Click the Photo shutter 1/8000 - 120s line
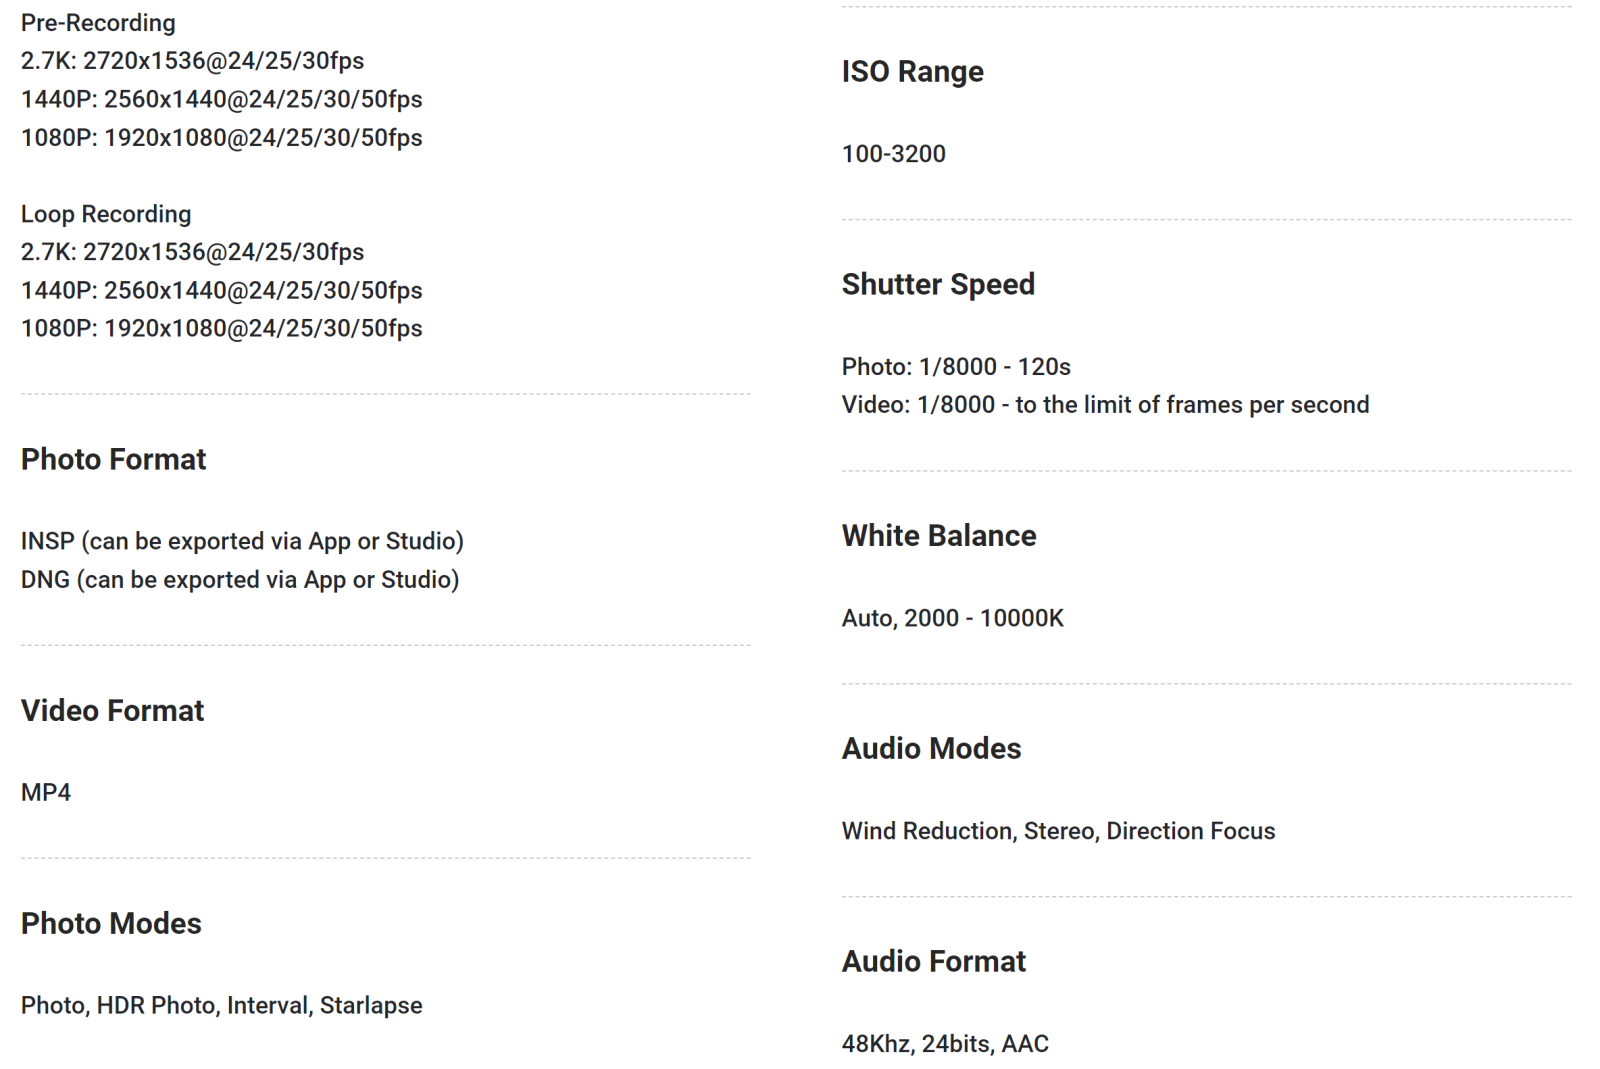Viewport: 1600px width, 1069px height. pyautogui.click(x=956, y=367)
